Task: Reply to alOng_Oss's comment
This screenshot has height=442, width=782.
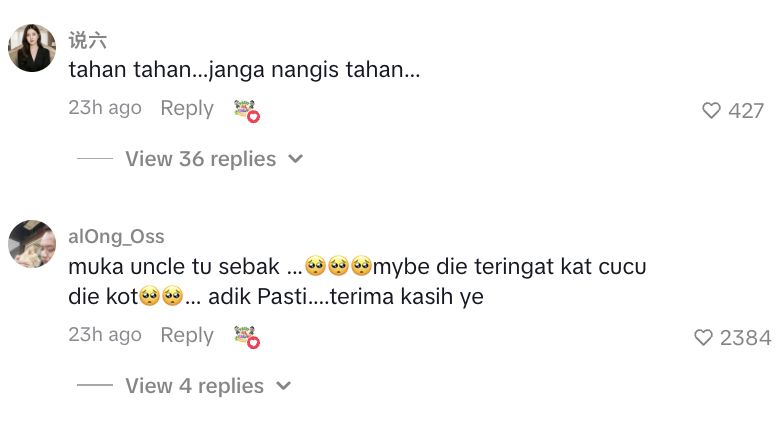Action: pos(187,335)
